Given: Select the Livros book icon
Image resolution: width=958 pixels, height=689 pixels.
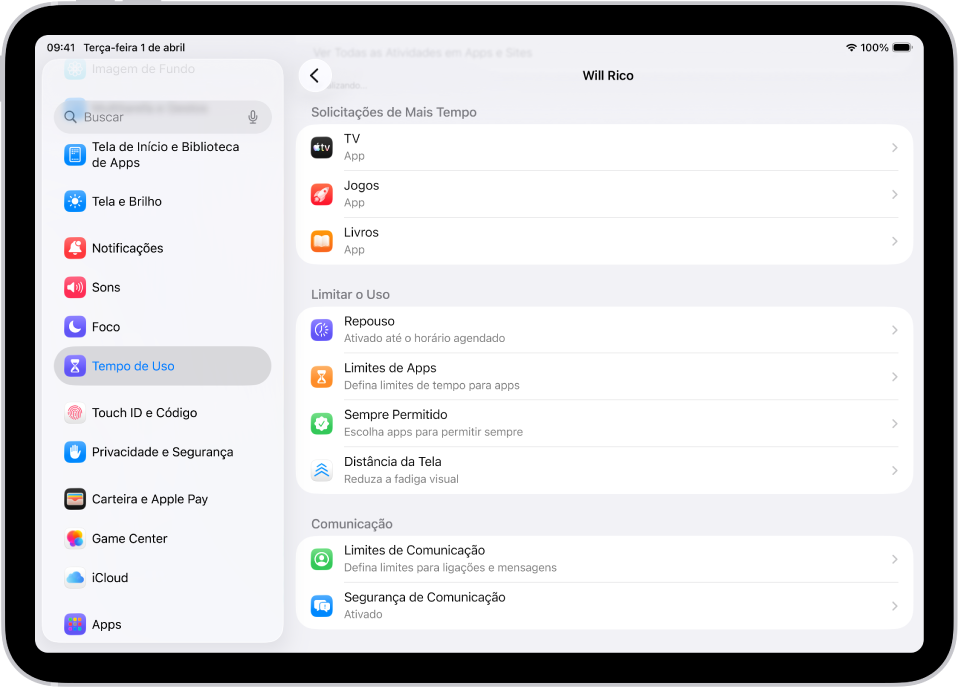Looking at the screenshot, I should 321,241.
